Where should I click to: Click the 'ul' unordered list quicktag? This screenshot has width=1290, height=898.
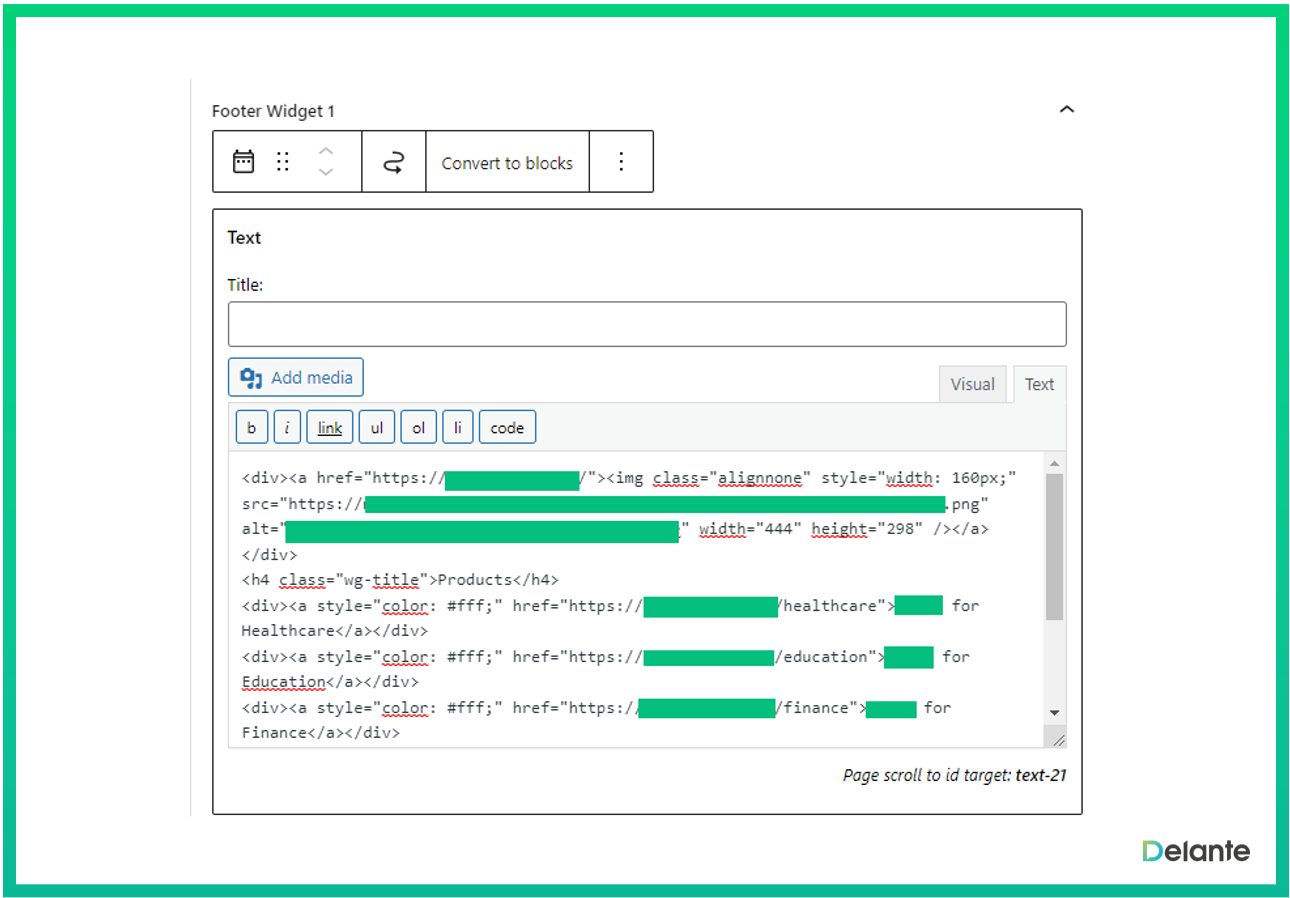point(377,428)
